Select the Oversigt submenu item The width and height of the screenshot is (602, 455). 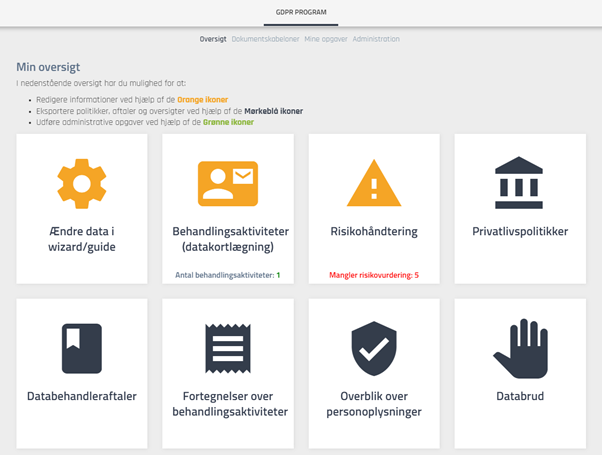(213, 39)
